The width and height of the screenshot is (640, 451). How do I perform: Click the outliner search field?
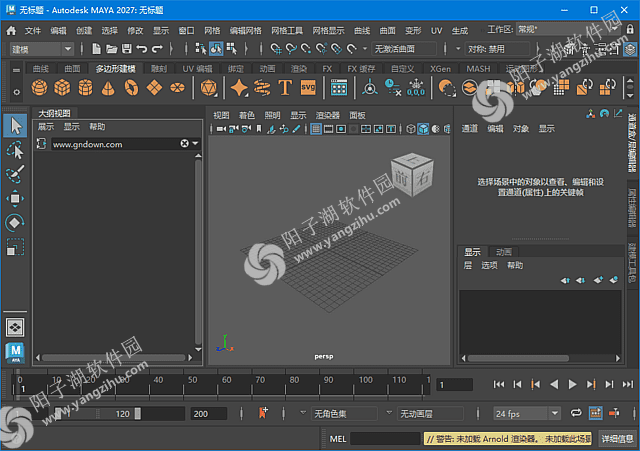pos(115,144)
